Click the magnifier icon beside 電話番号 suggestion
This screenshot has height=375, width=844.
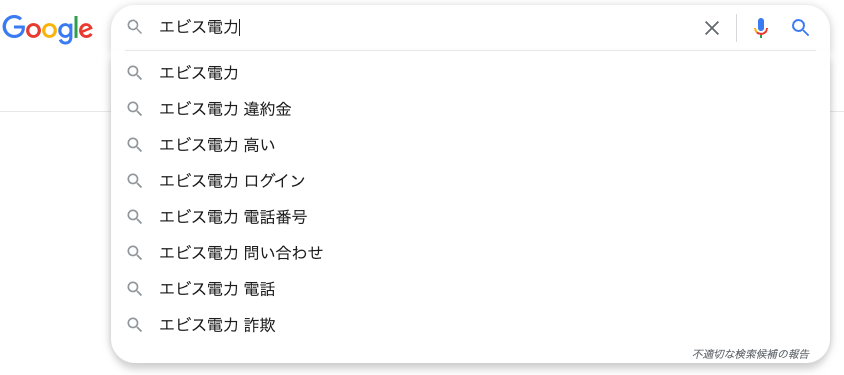[x=135, y=217]
